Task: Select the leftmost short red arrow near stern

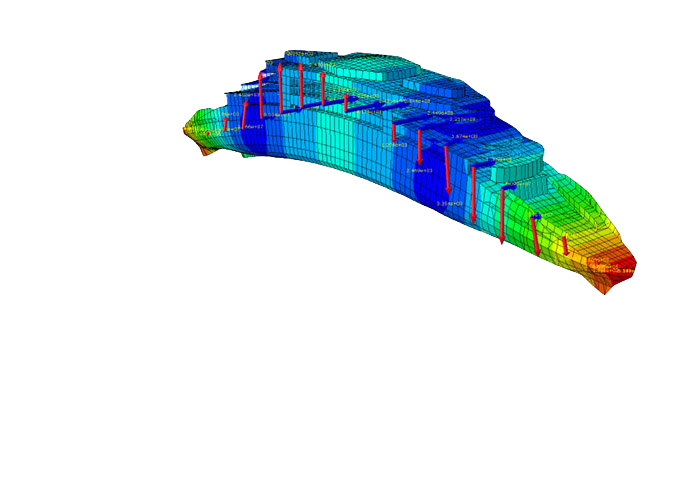Action: pos(226,125)
